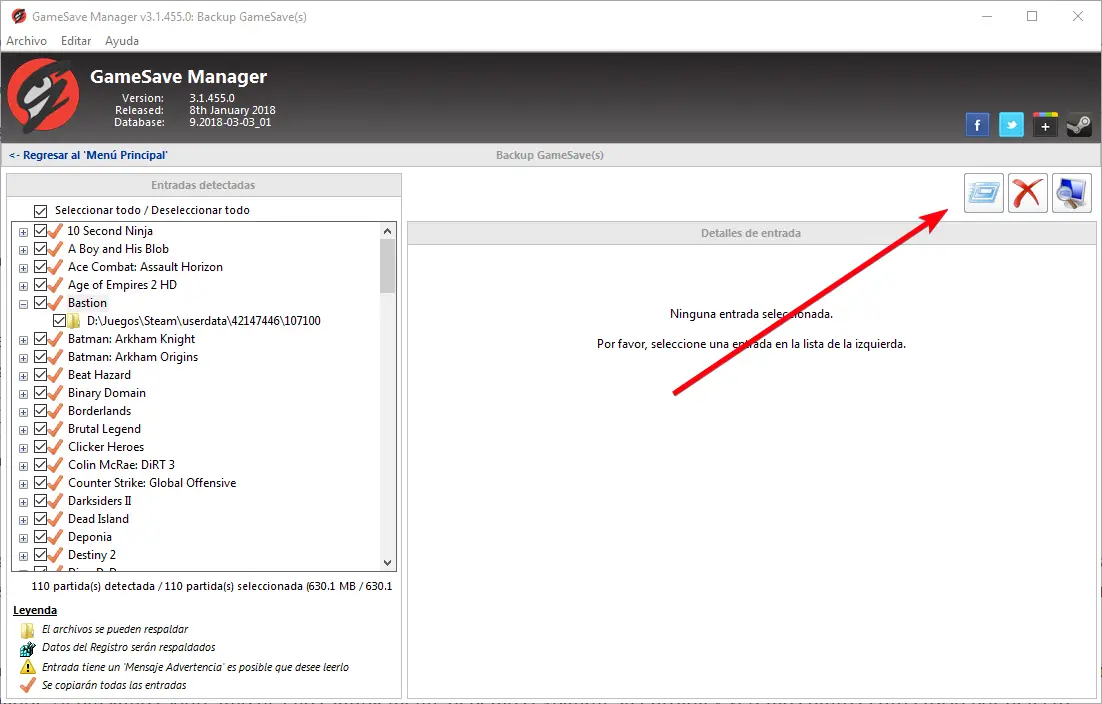This screenshot has height=704, width=1102.
Task: Collapse the Bastion tree node
Action: 23,304
